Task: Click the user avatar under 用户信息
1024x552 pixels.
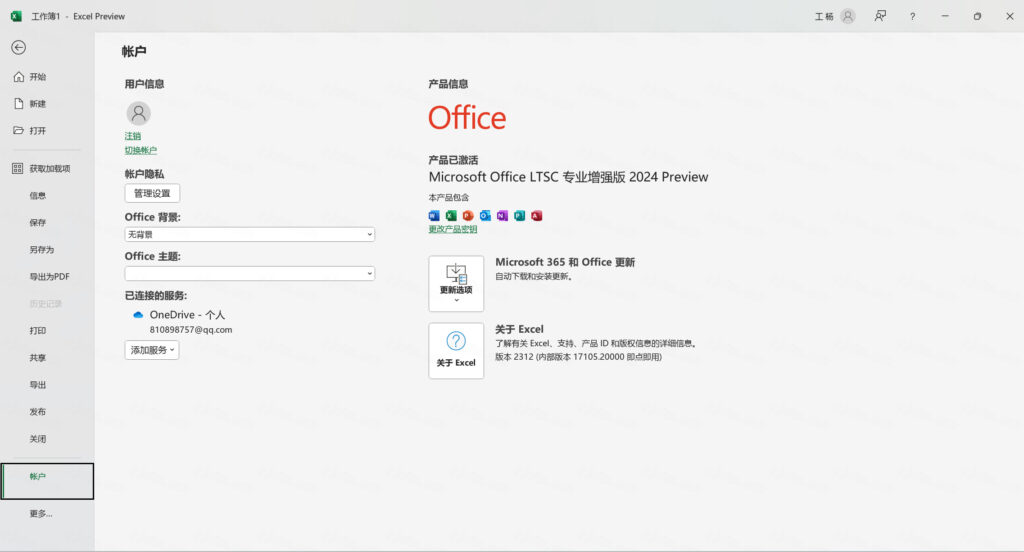Action: point(138,113)
